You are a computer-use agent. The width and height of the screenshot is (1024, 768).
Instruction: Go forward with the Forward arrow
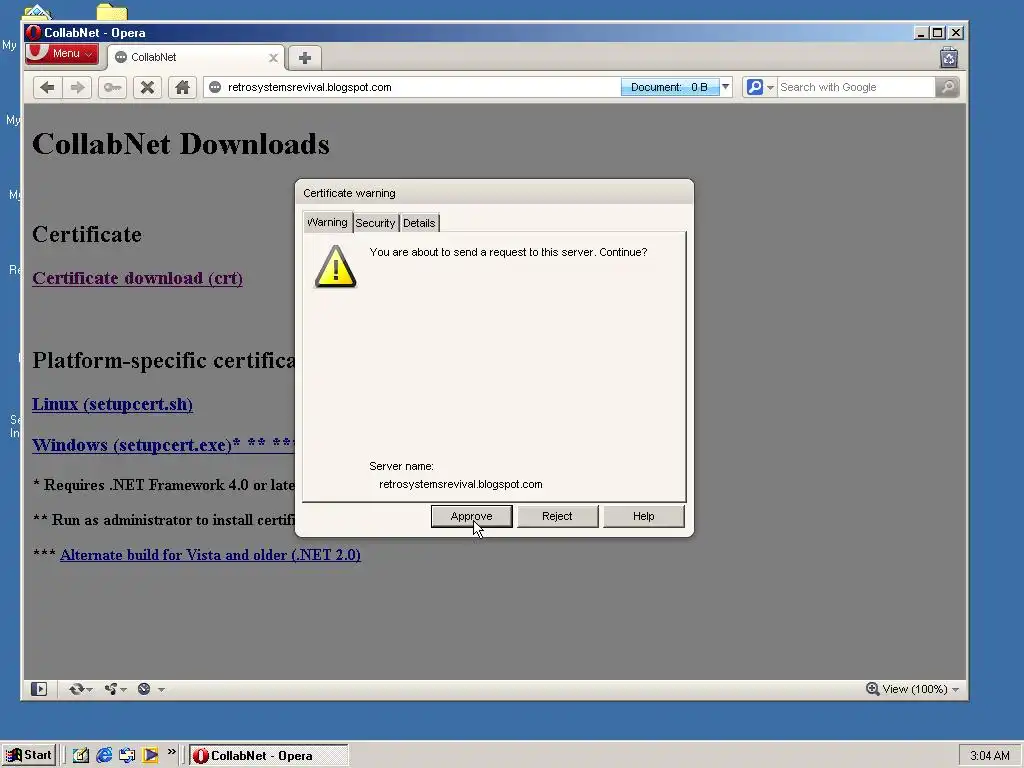[x=77, y=88]
